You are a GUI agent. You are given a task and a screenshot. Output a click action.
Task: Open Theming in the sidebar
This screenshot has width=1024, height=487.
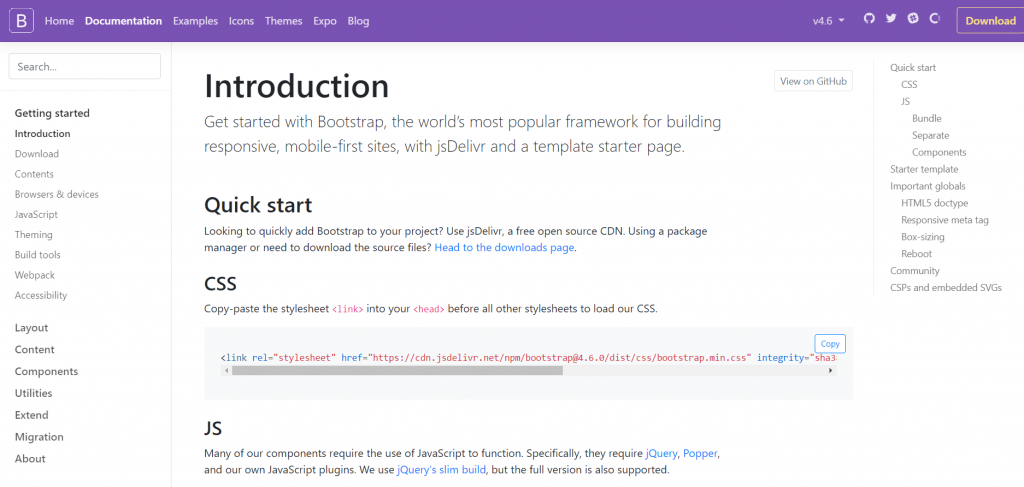pyautogui.click(x=33, y=235)
